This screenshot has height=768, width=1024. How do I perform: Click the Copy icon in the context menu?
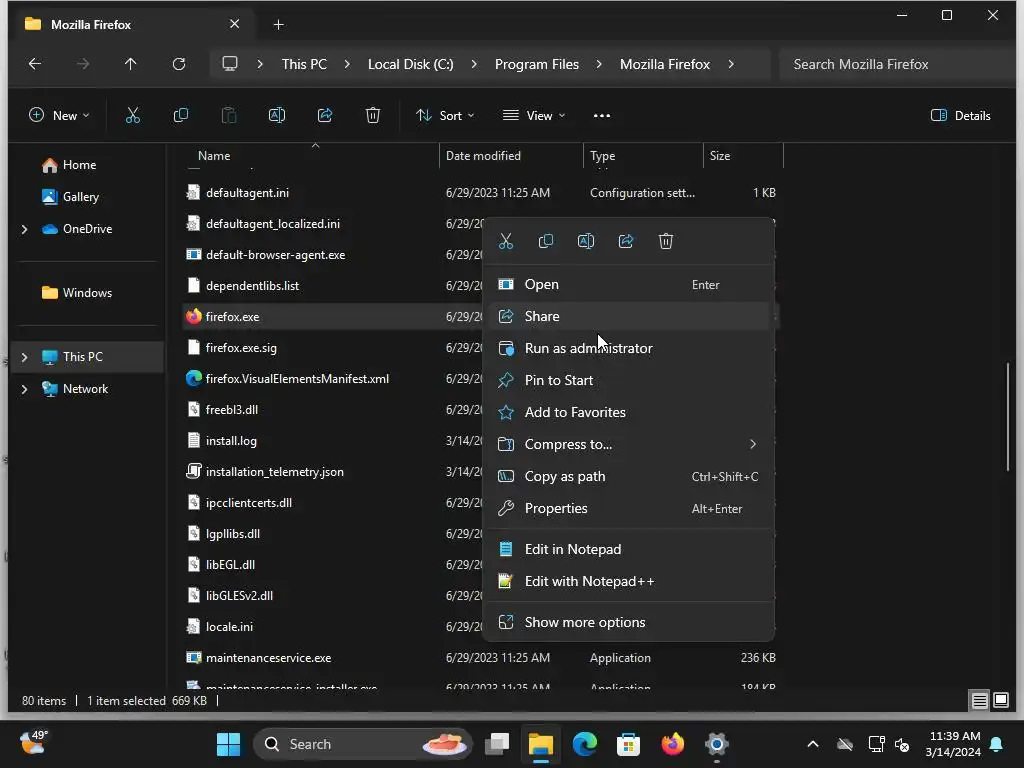point(546,241)
